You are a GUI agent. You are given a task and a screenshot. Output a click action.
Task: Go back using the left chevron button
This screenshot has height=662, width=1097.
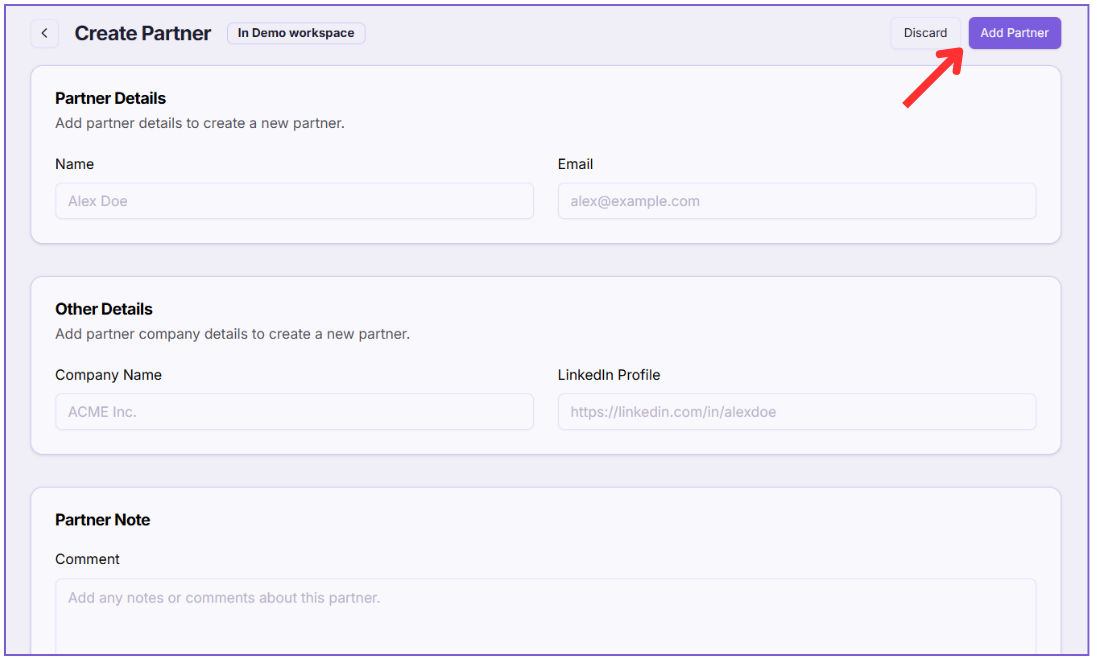[44, 33]
